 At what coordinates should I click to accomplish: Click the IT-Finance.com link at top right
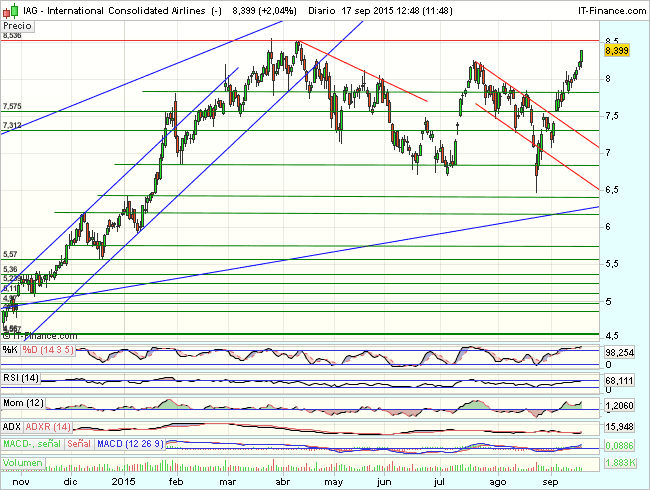[612, 11]
